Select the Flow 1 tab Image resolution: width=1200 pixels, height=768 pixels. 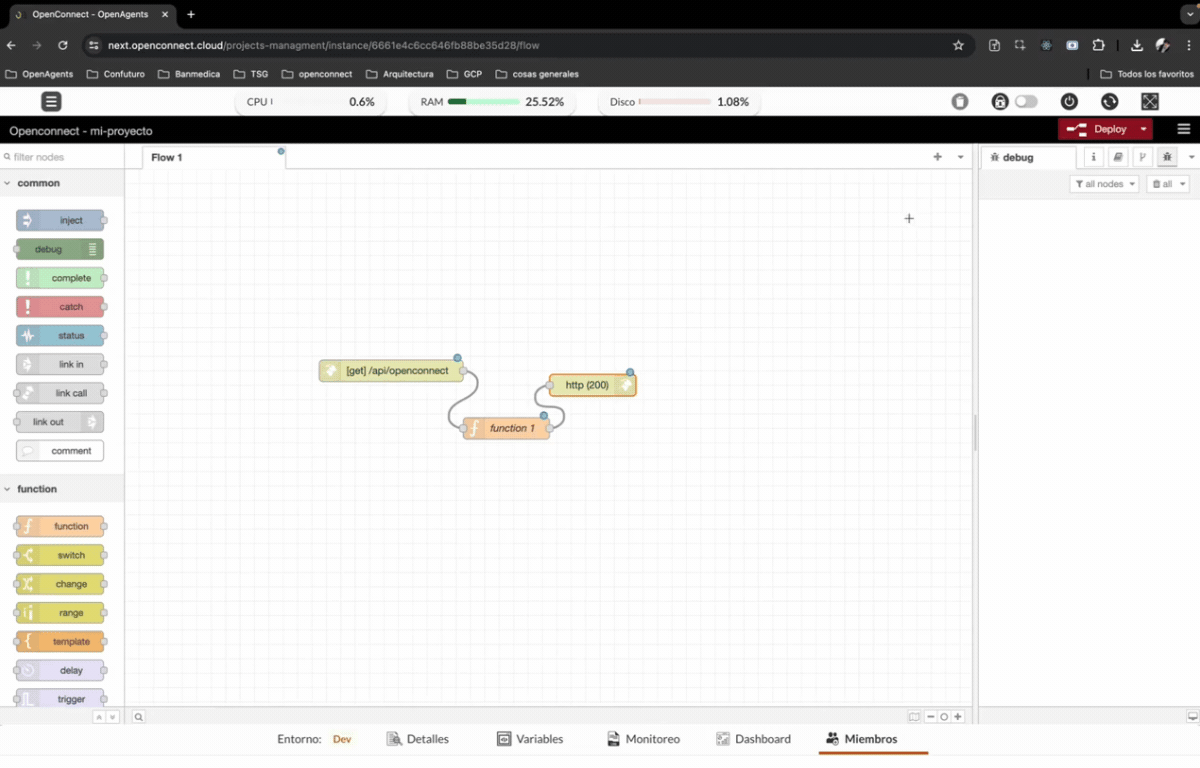click(x=214, y=157)
